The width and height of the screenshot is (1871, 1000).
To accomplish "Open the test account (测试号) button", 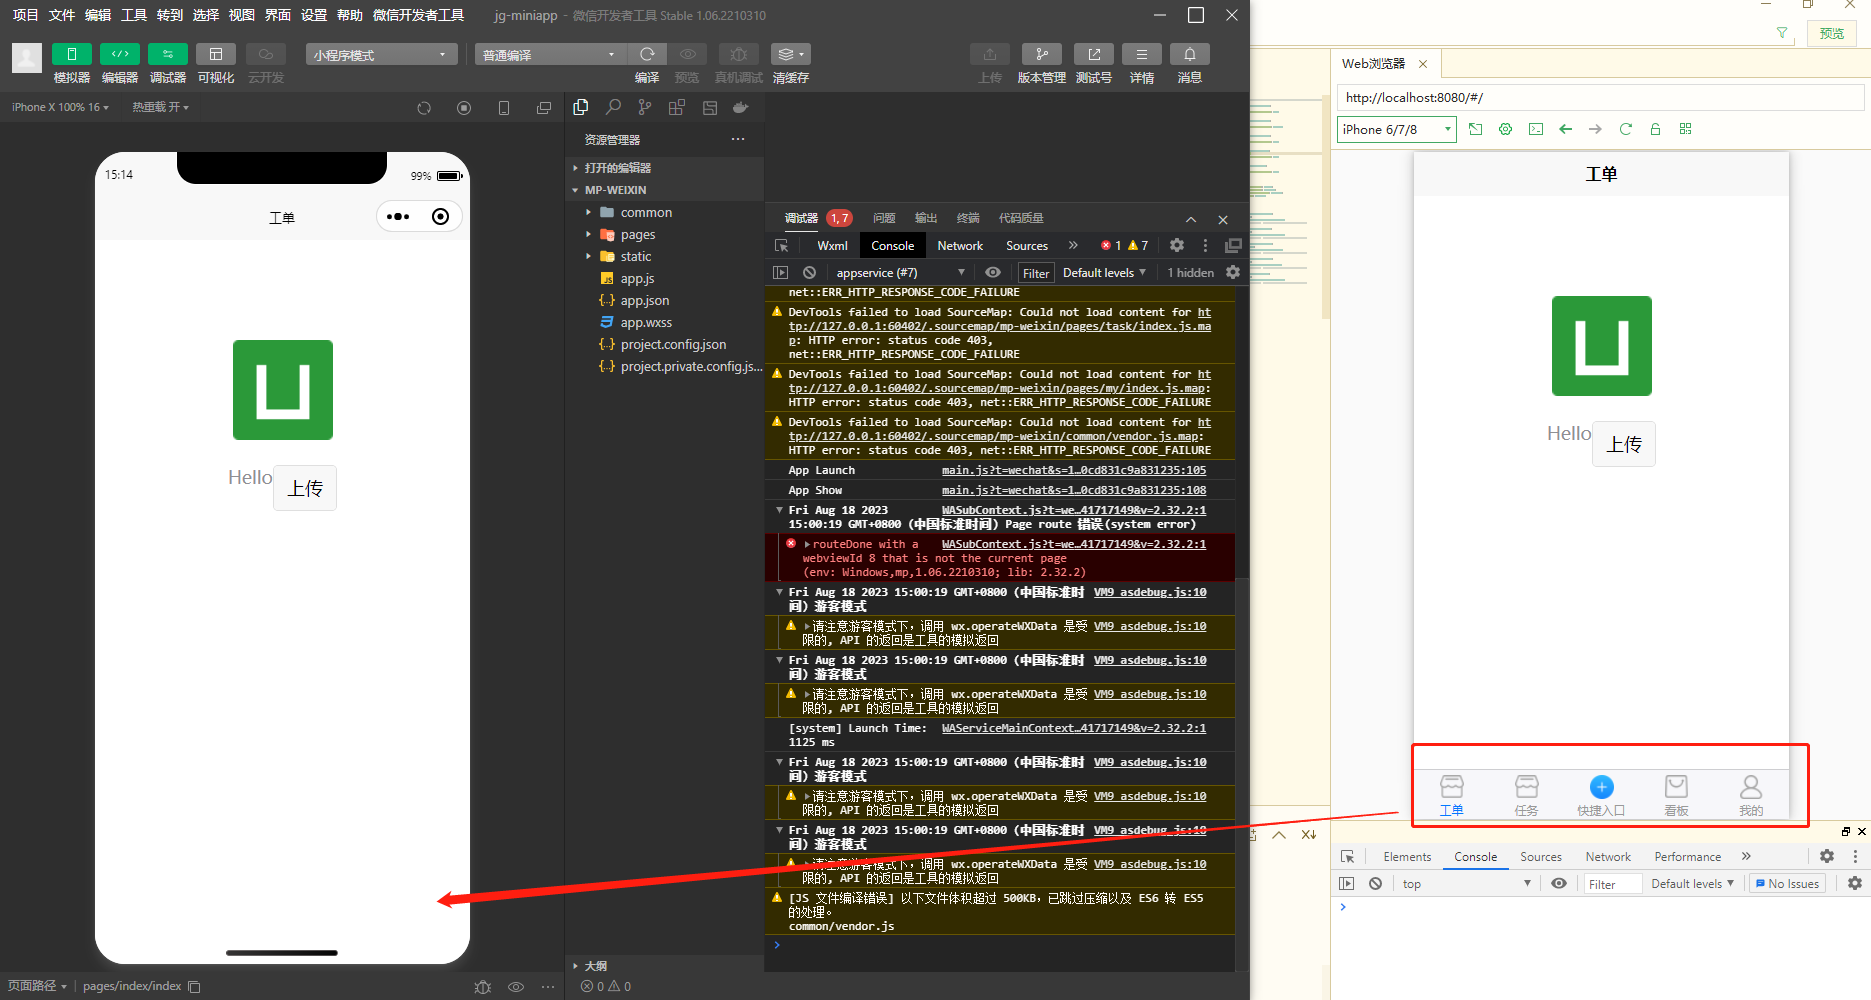I will click(1094, 54).
